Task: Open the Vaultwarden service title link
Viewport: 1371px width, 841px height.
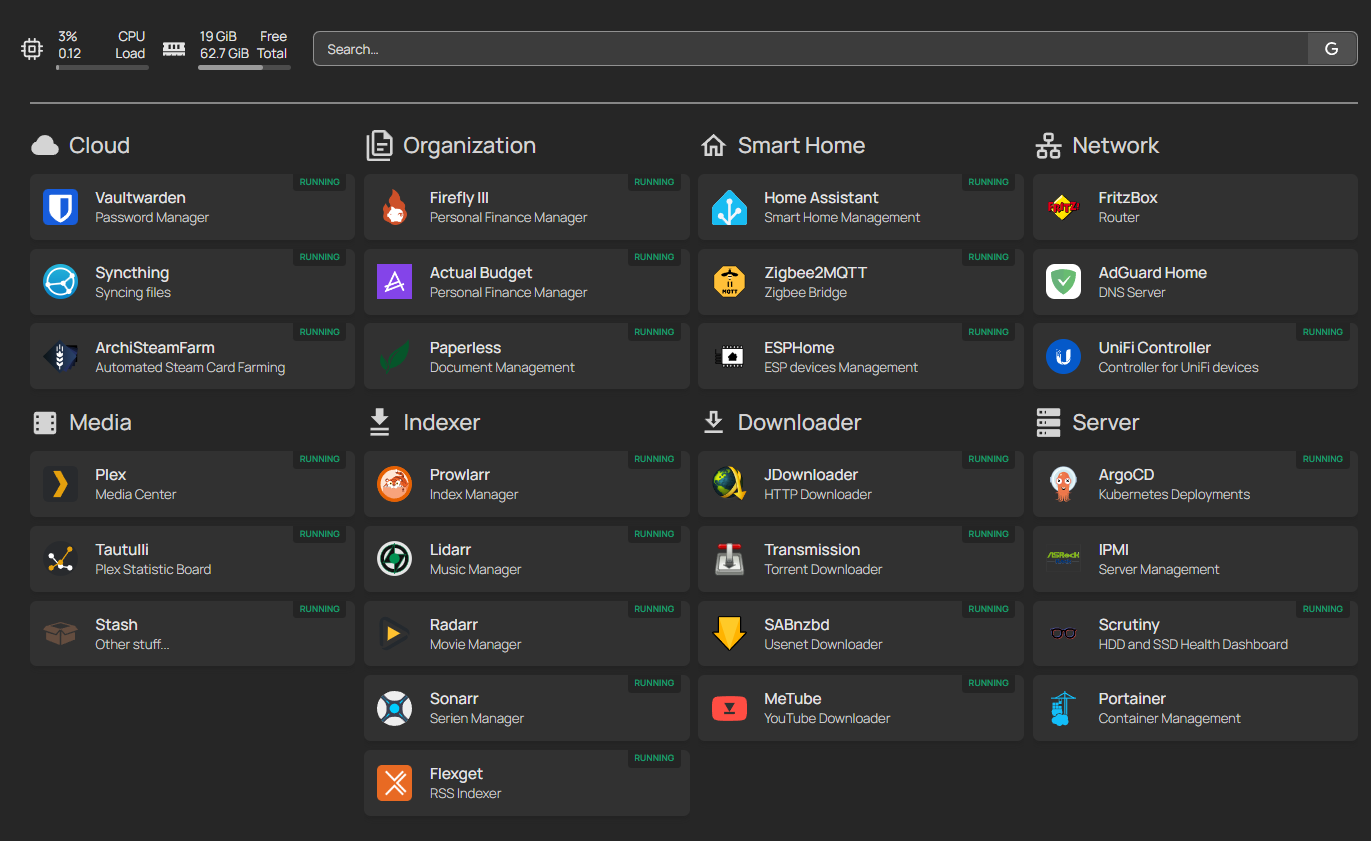Action: click(140, 198)
